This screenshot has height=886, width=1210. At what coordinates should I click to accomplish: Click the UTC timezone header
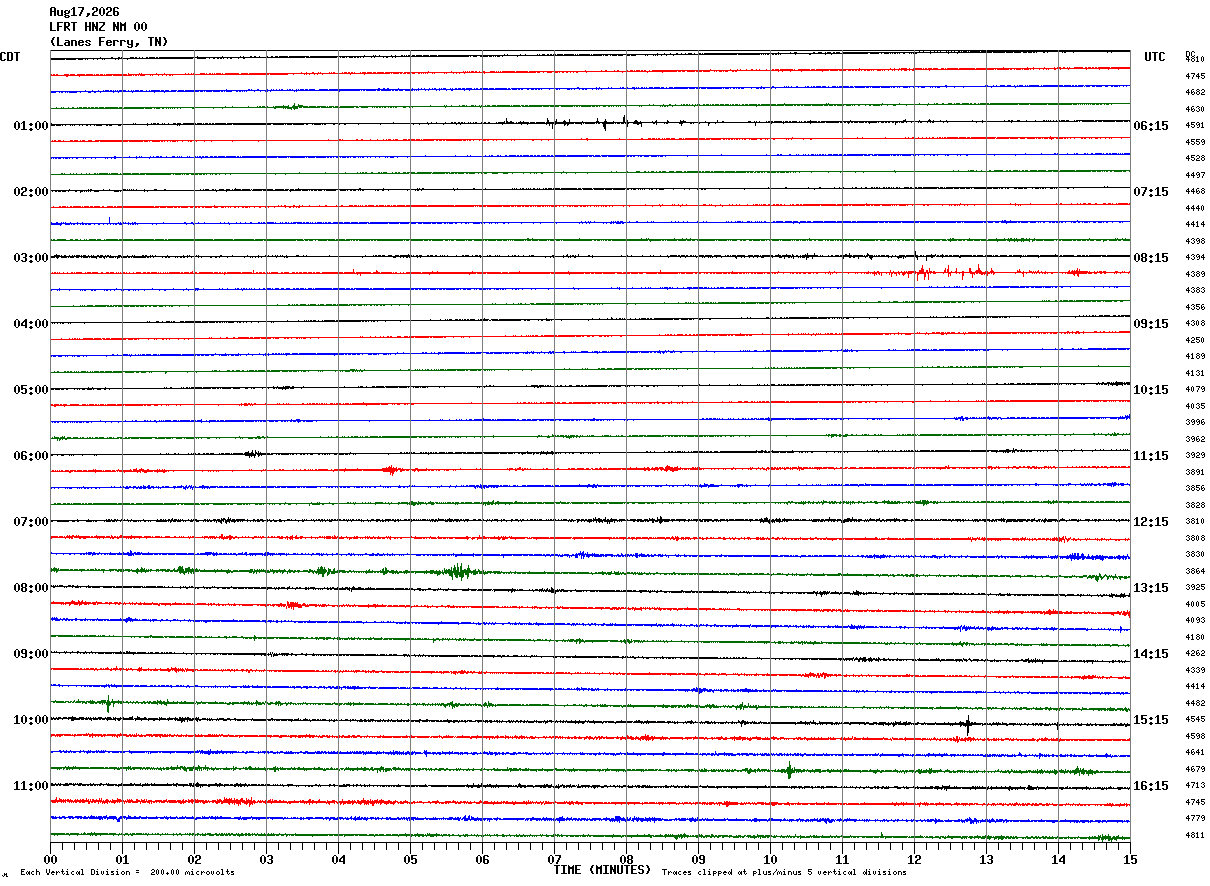[x=1155, y=57]
